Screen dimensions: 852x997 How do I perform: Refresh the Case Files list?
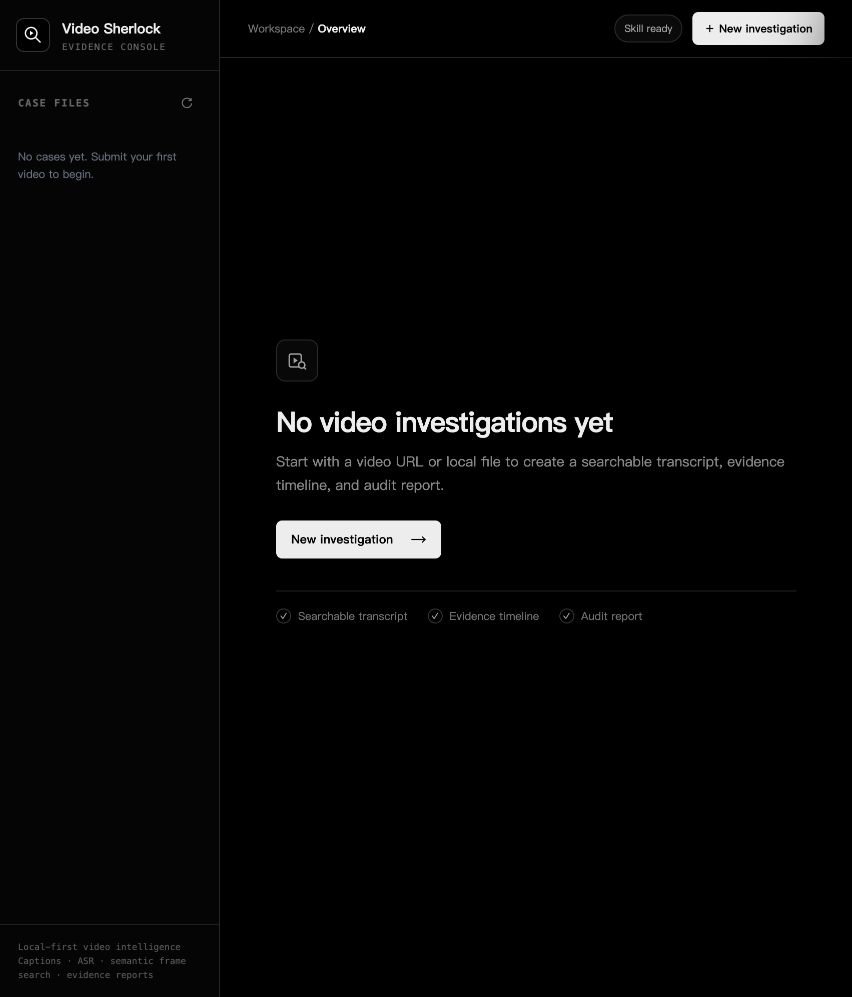click(187, 103)
